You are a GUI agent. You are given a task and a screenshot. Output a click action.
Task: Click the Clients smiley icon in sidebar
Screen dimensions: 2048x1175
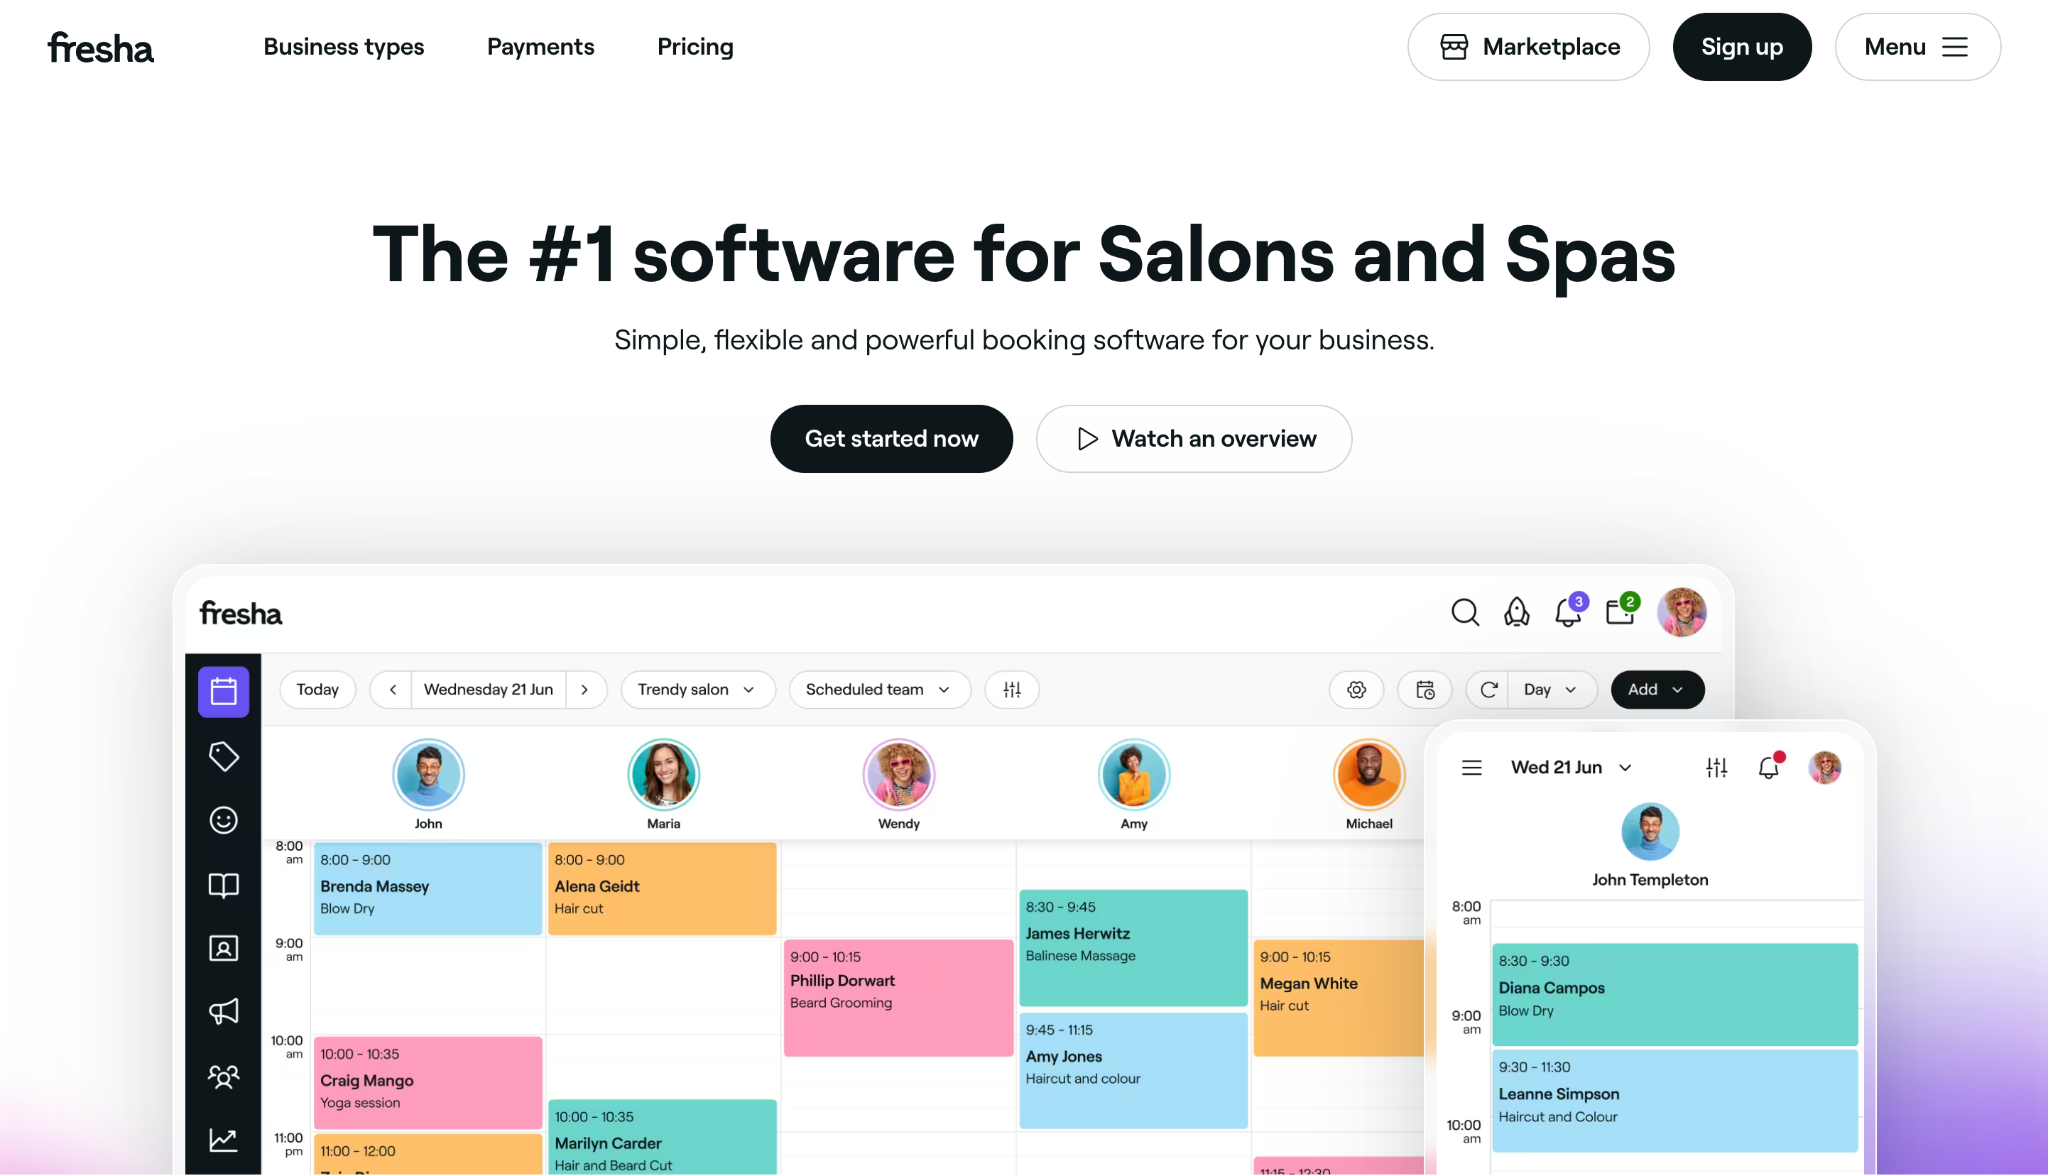point(224,820)
